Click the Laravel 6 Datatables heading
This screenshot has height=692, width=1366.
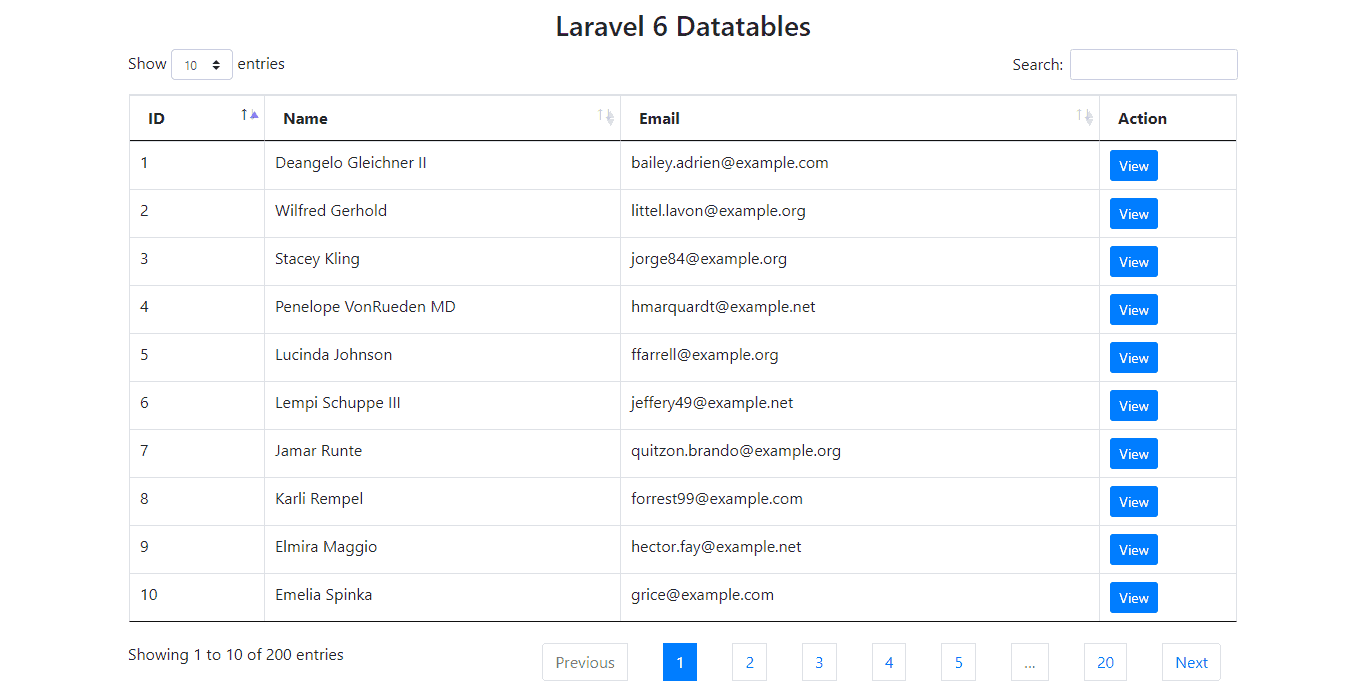click(x=683, y=27)
